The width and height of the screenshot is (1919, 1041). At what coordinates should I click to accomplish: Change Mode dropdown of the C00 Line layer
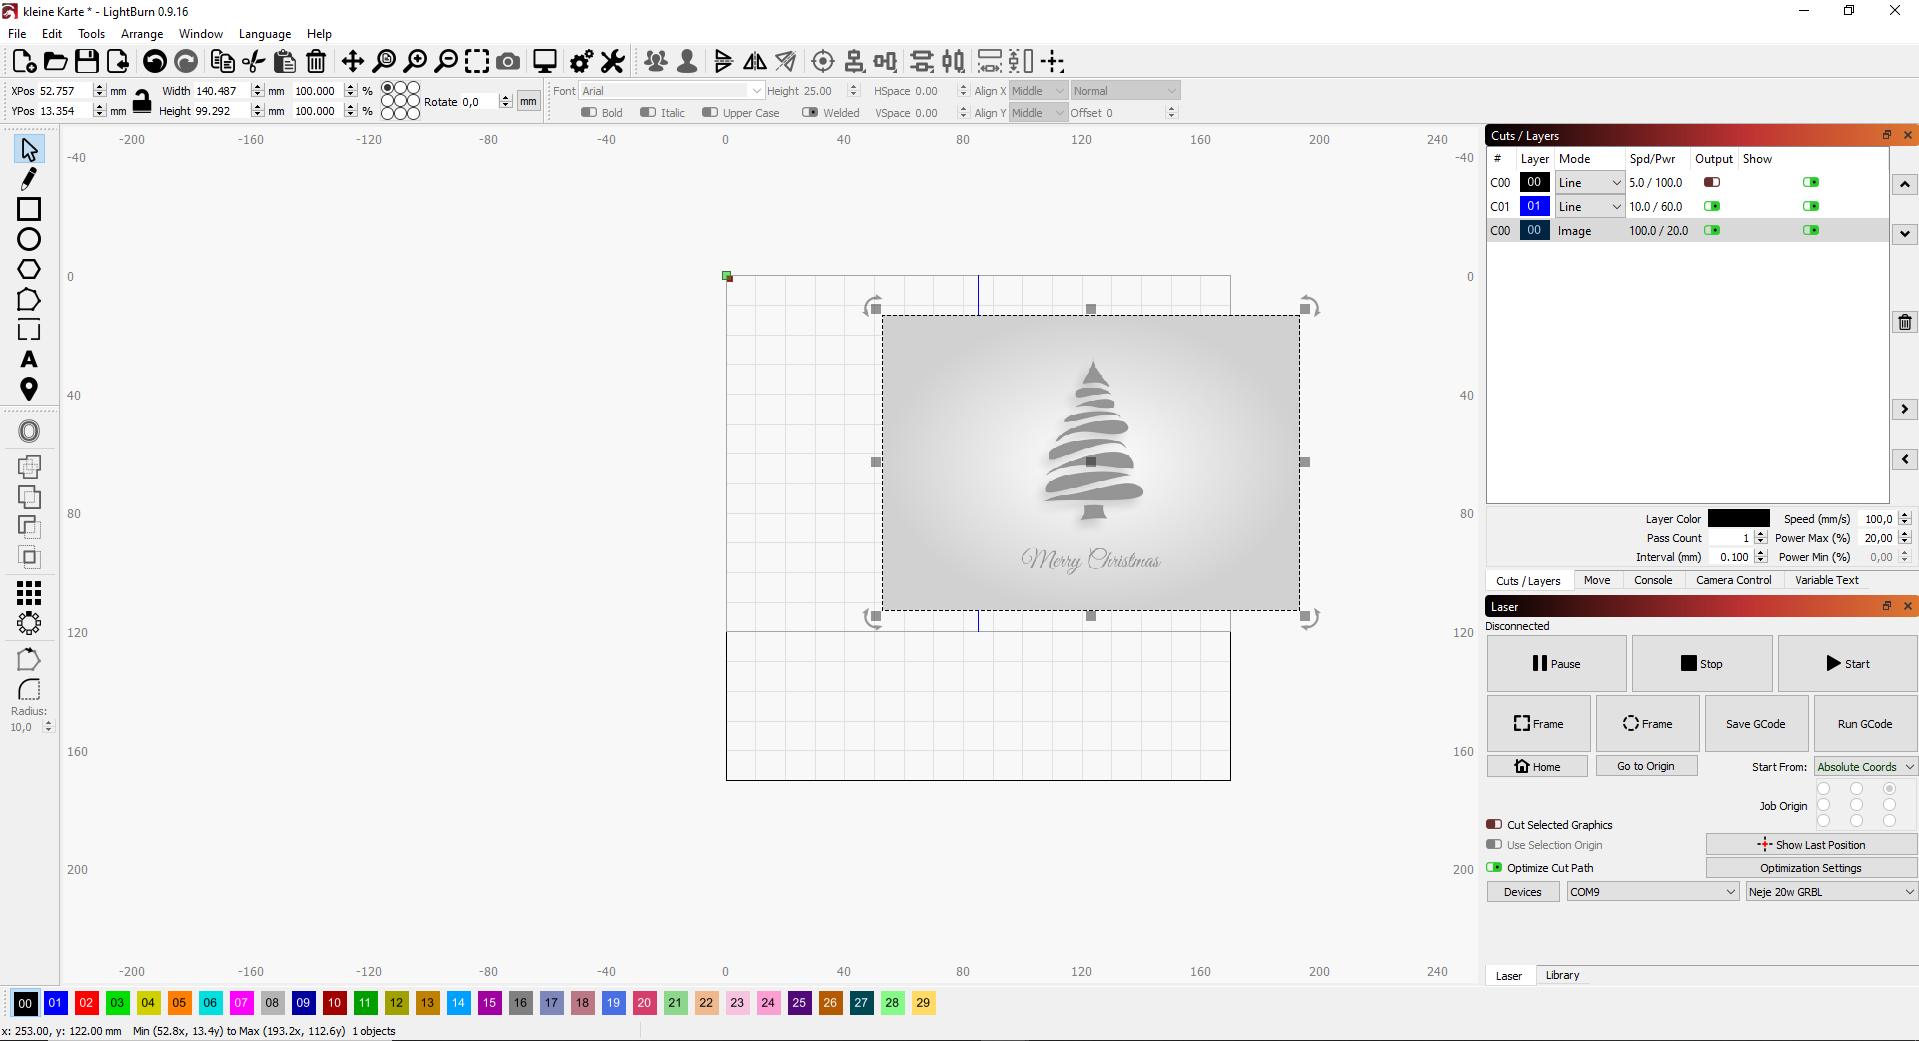point(1588,182)
